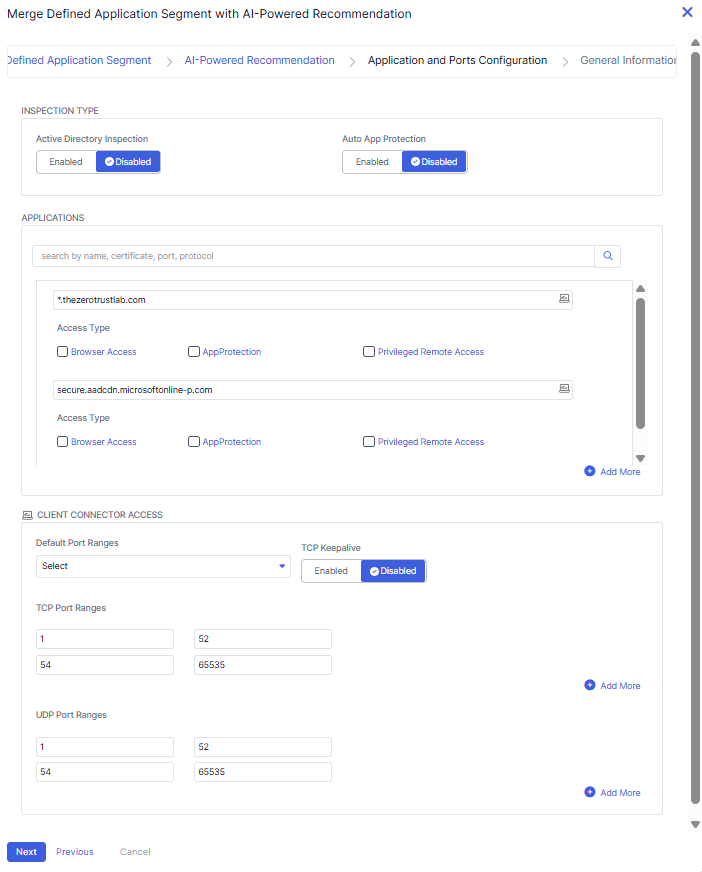Click Add More plus icon under Applications

coord(590,471)
